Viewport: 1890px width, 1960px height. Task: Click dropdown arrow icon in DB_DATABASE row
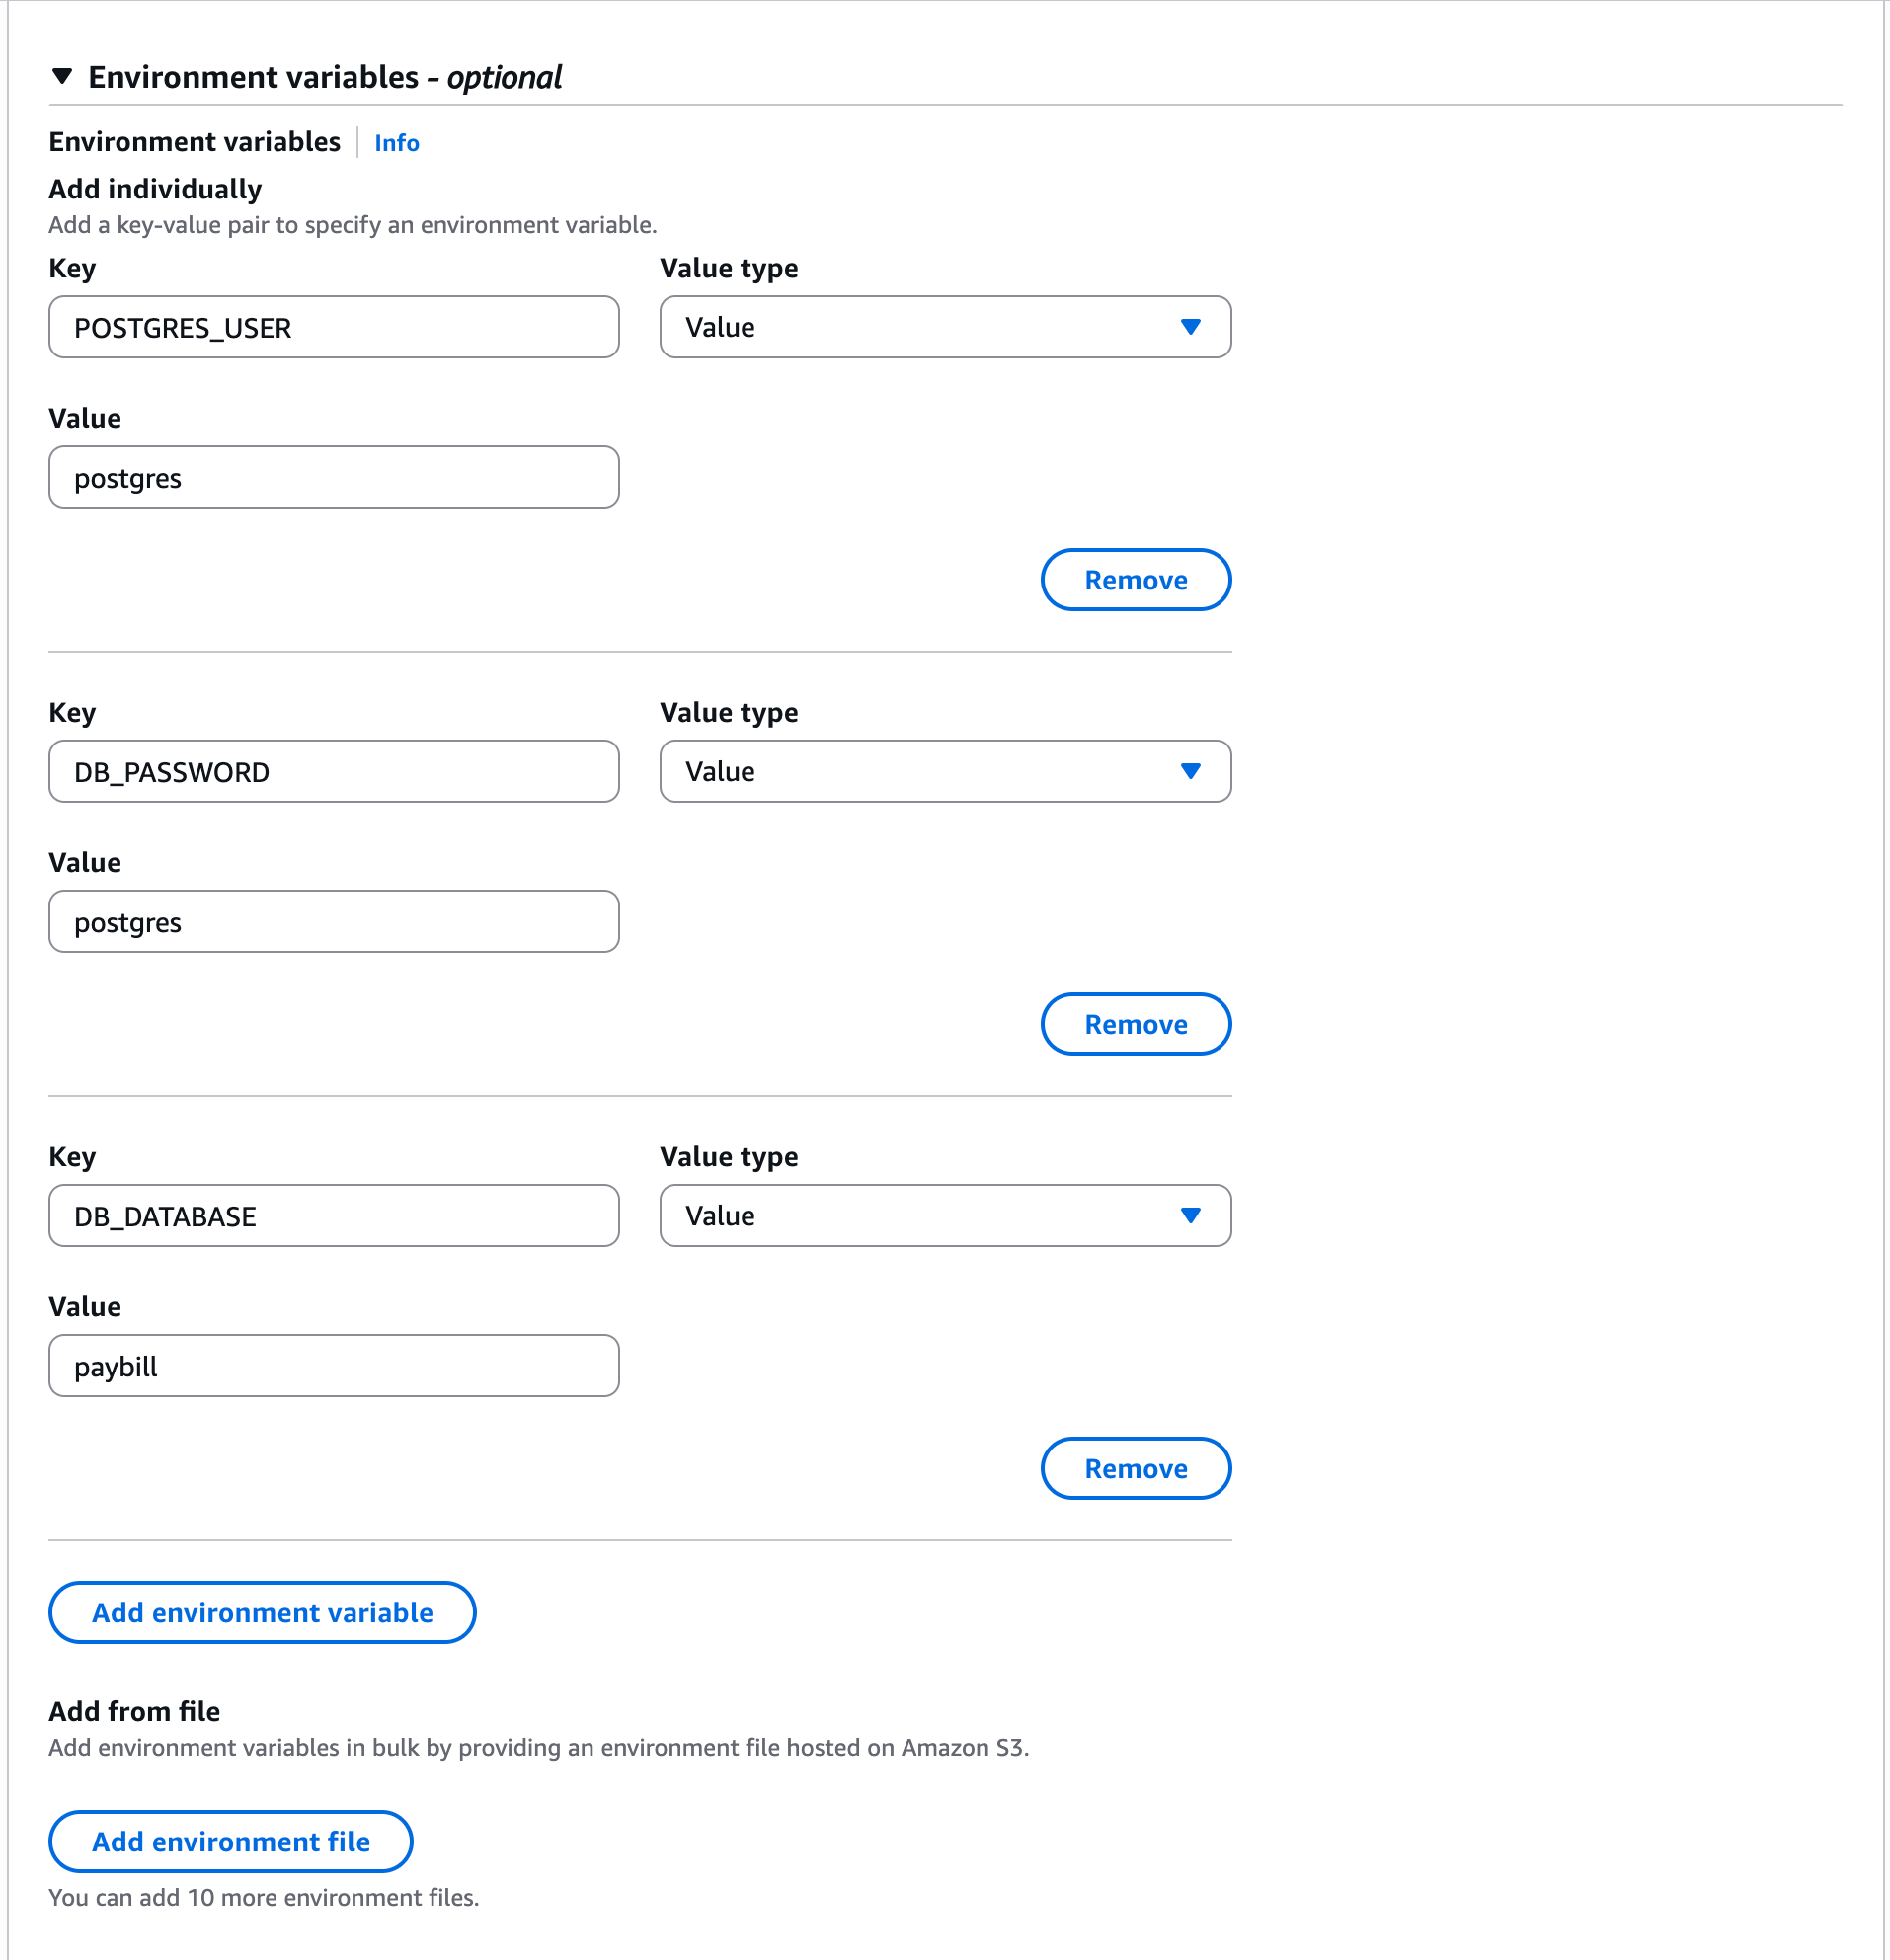click(x=1190, y=1215)
